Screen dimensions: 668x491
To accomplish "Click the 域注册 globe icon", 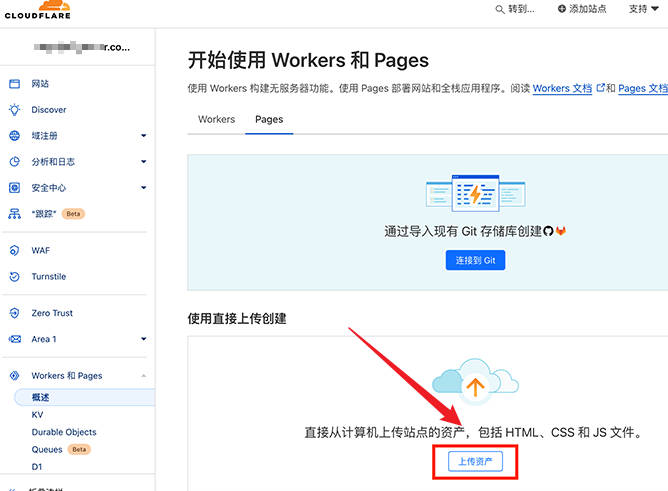I will (x=14, y=135).
